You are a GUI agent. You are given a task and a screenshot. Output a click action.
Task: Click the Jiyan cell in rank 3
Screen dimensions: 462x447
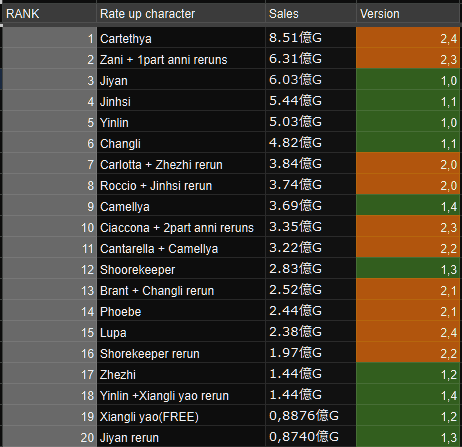tap(181, 80)
